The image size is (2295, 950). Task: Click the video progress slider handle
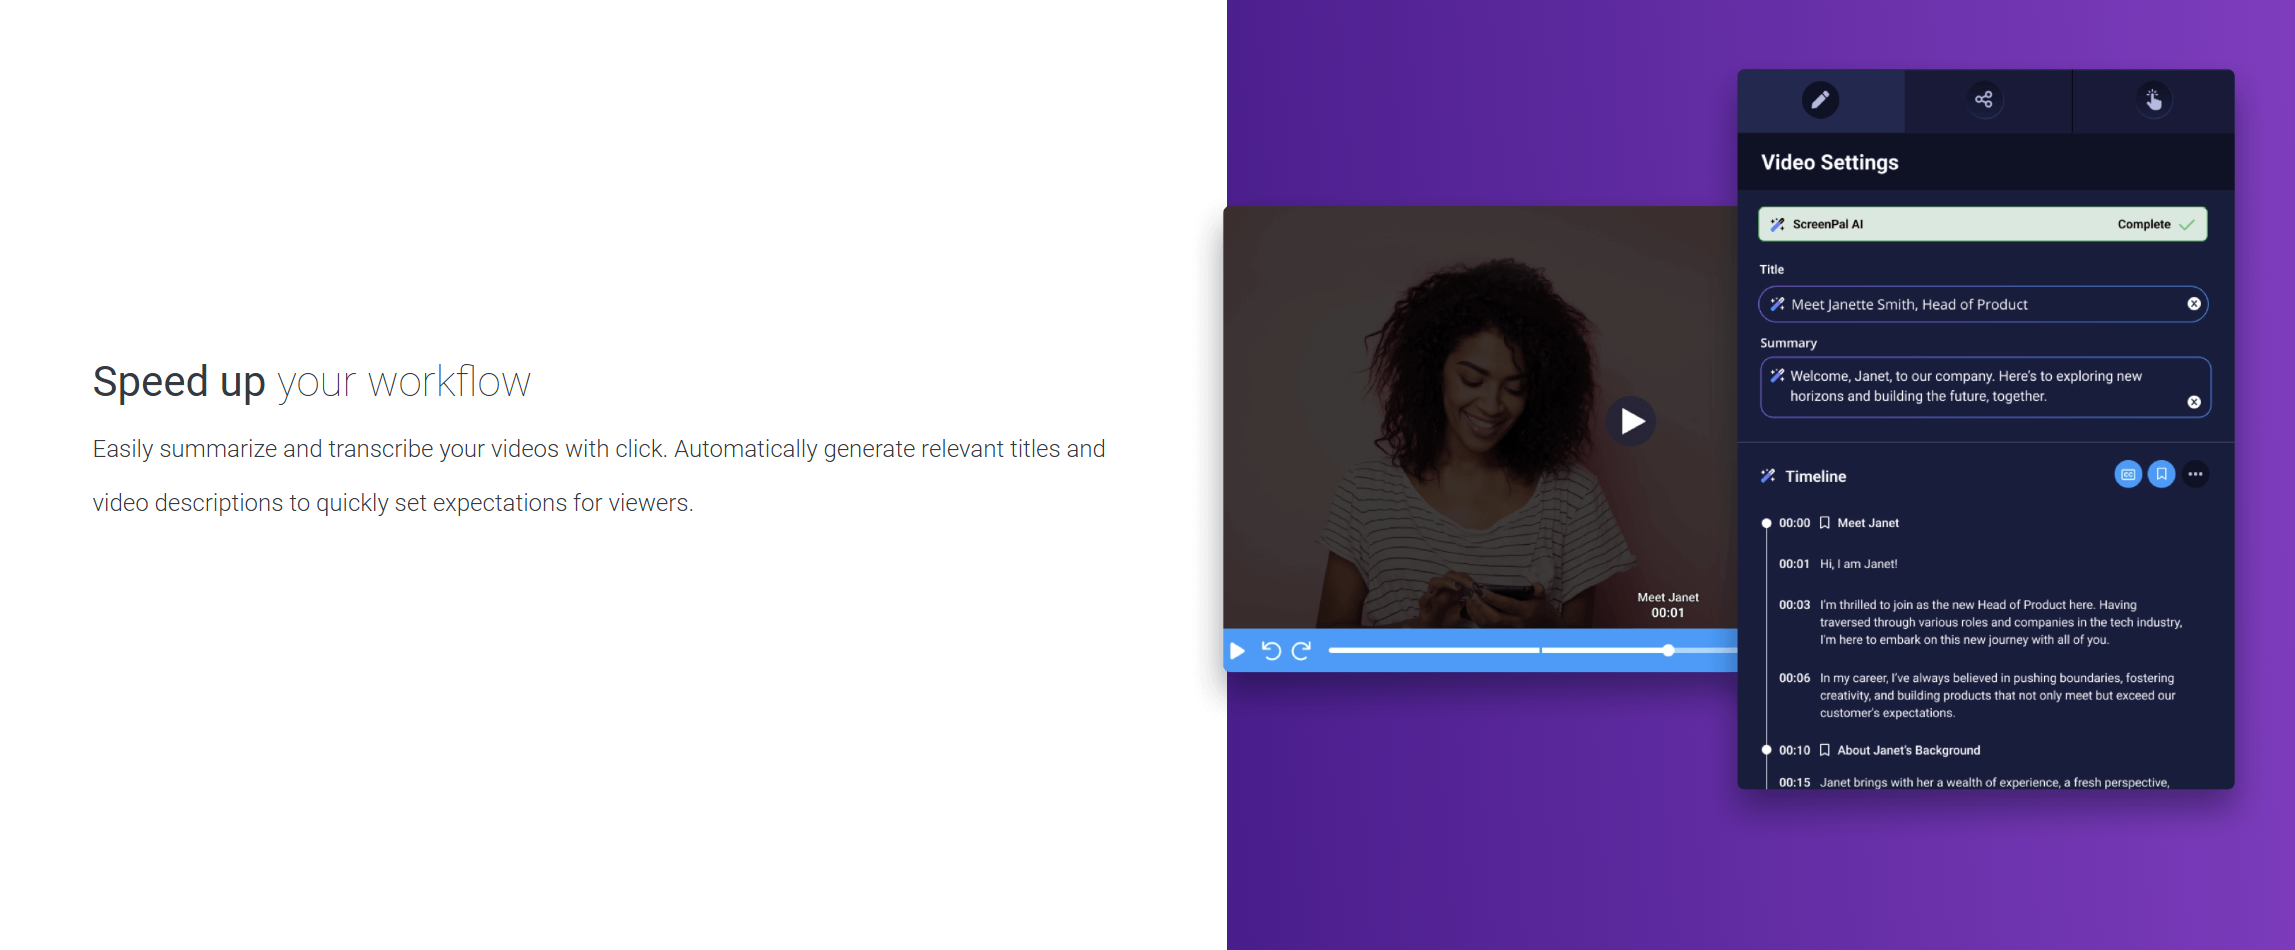click(1668, 651)
